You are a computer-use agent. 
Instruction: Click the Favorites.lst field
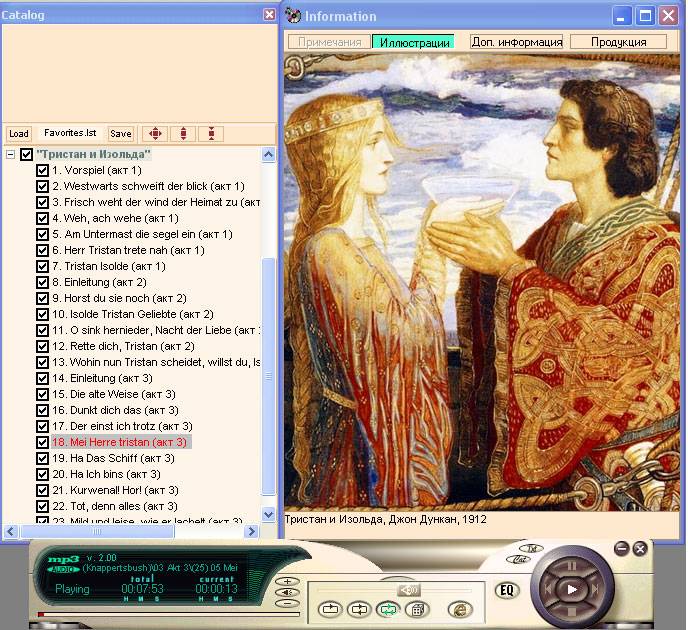(x=70, y=133)
